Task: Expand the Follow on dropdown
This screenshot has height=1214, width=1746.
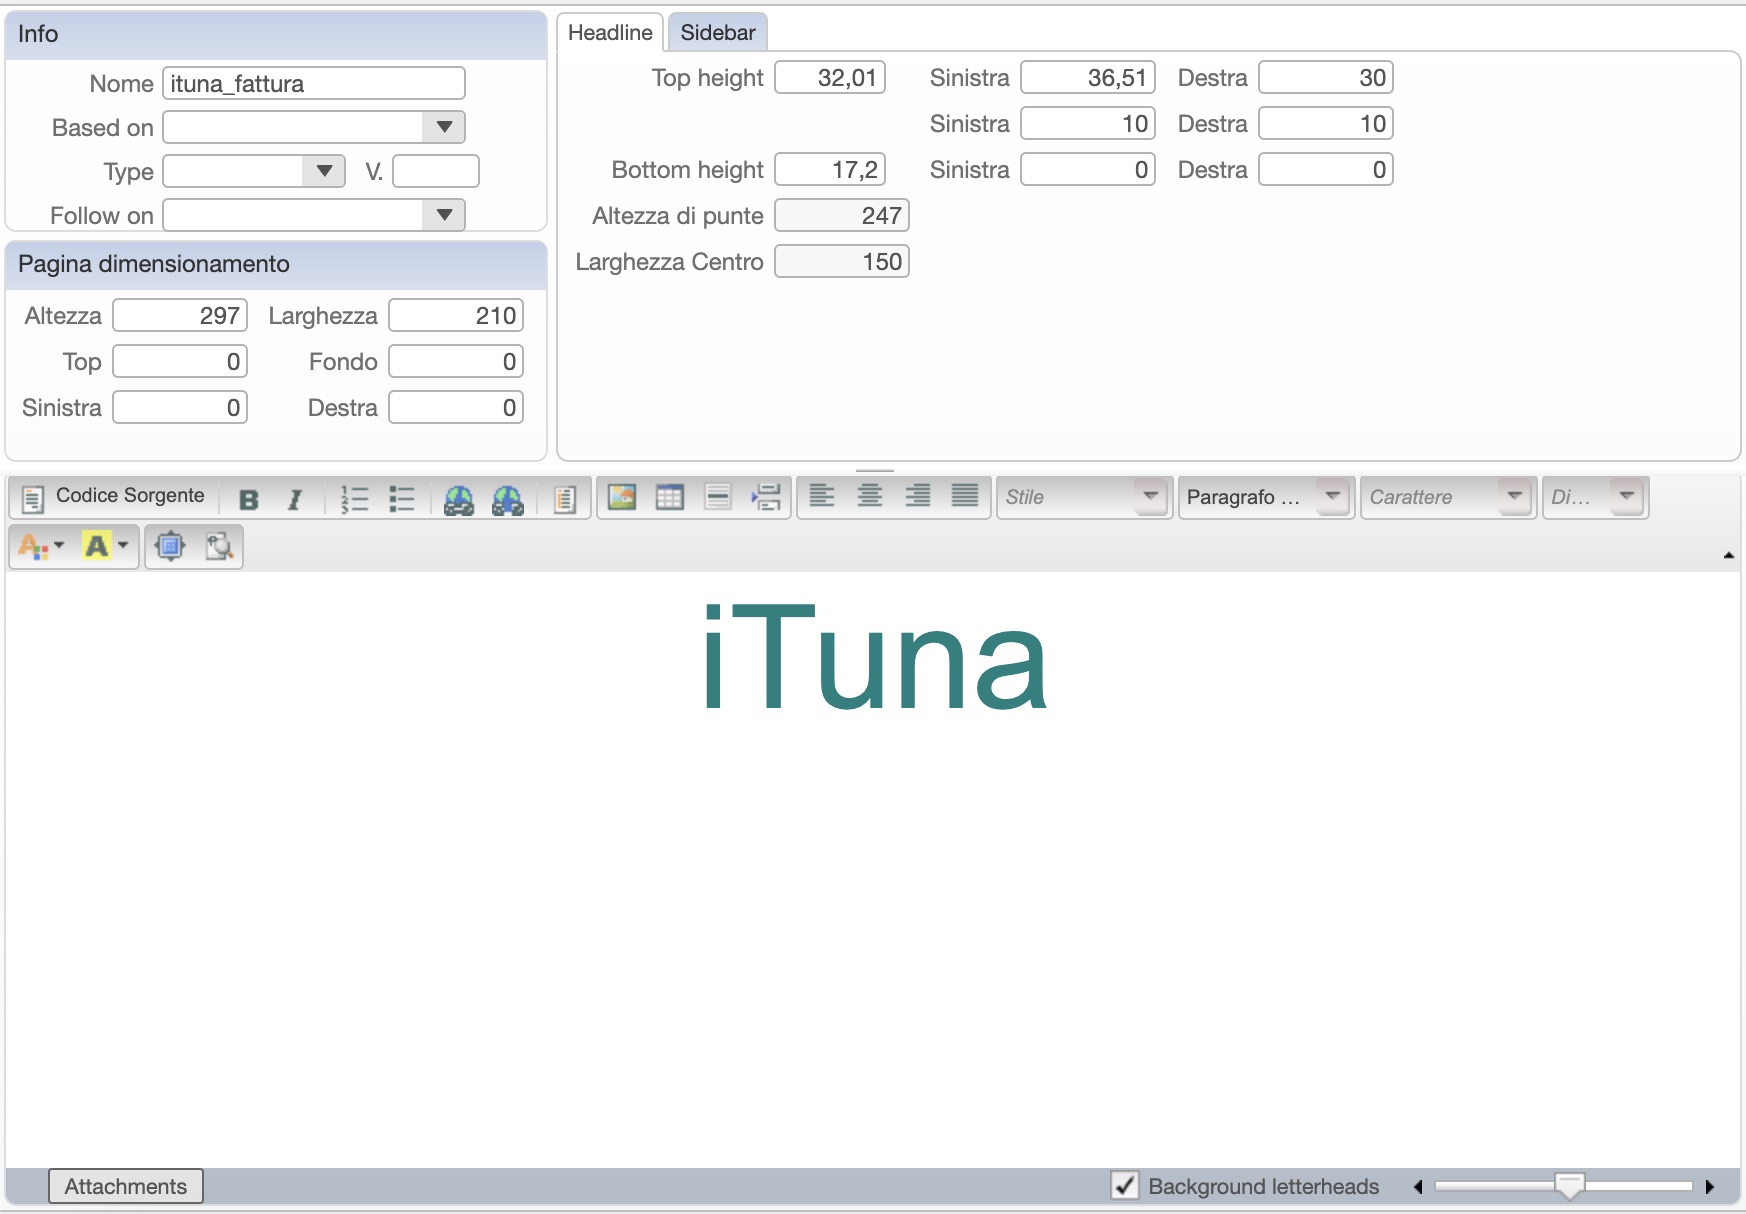Action: 445,215
